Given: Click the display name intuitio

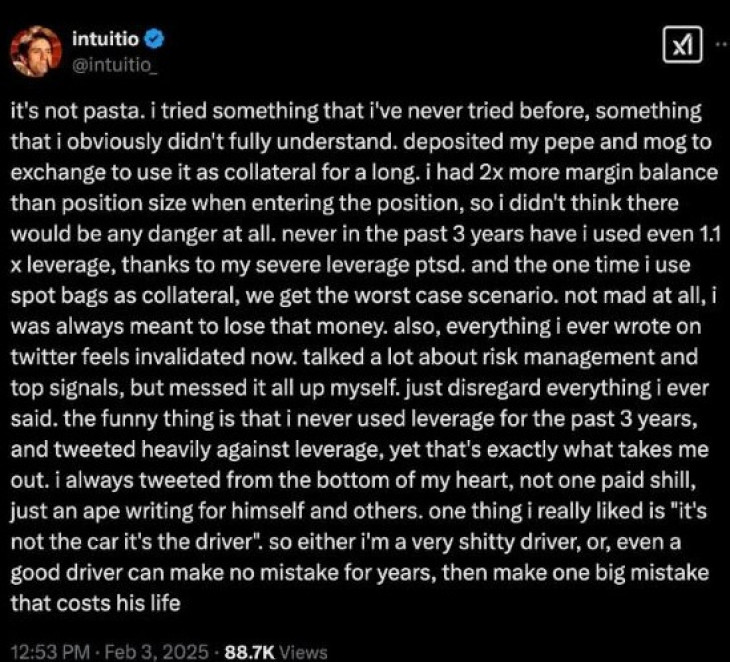Looking at the screenshot, I should pos(107,40).
